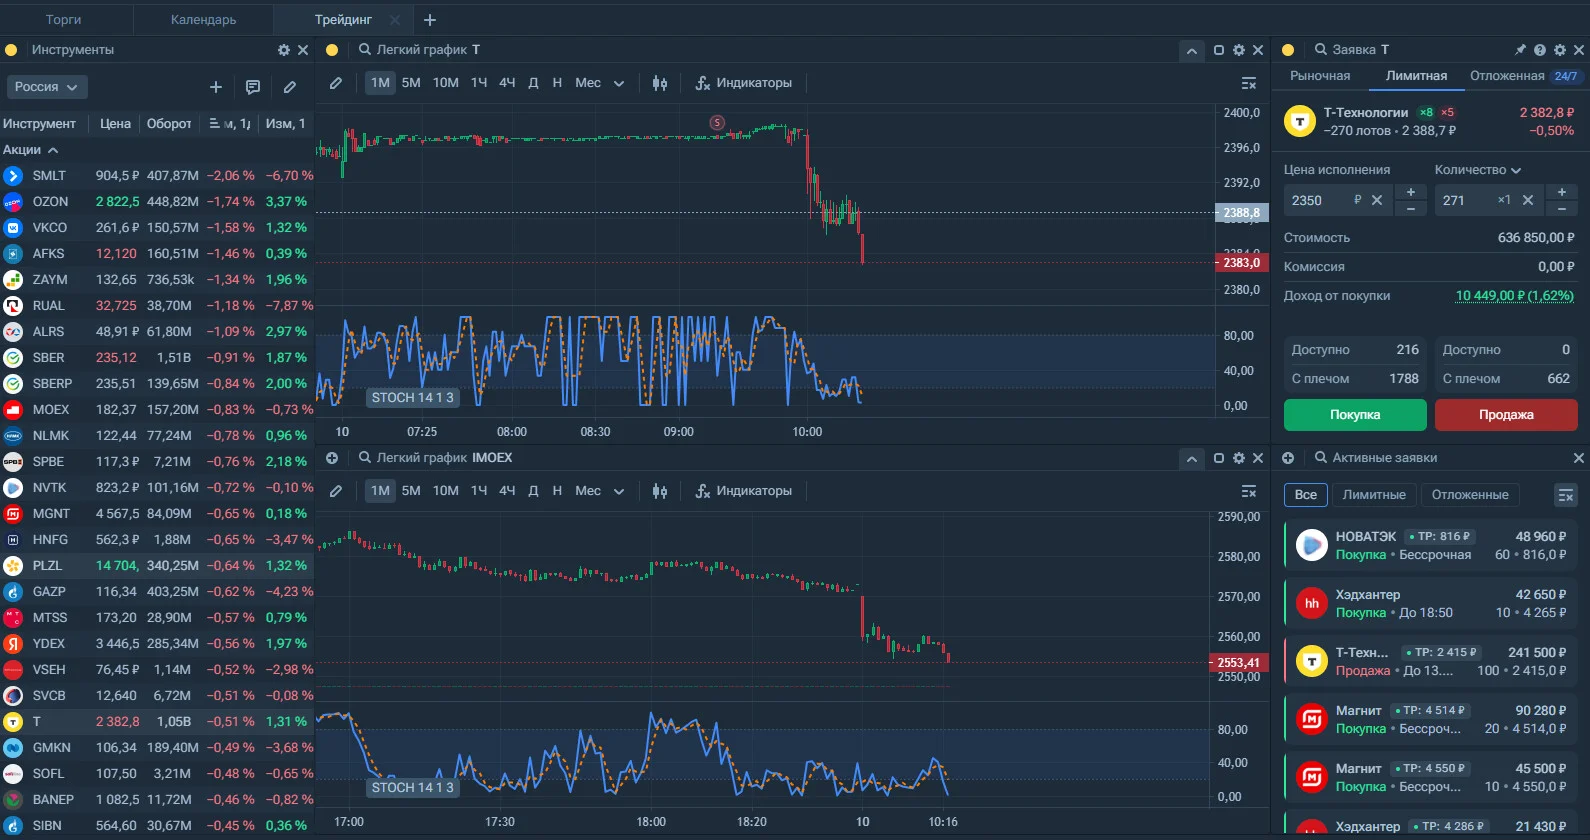Select the Отложенная order tab
The width and height of the screenshot is (1590, 840).
[x=1507, y=76]
